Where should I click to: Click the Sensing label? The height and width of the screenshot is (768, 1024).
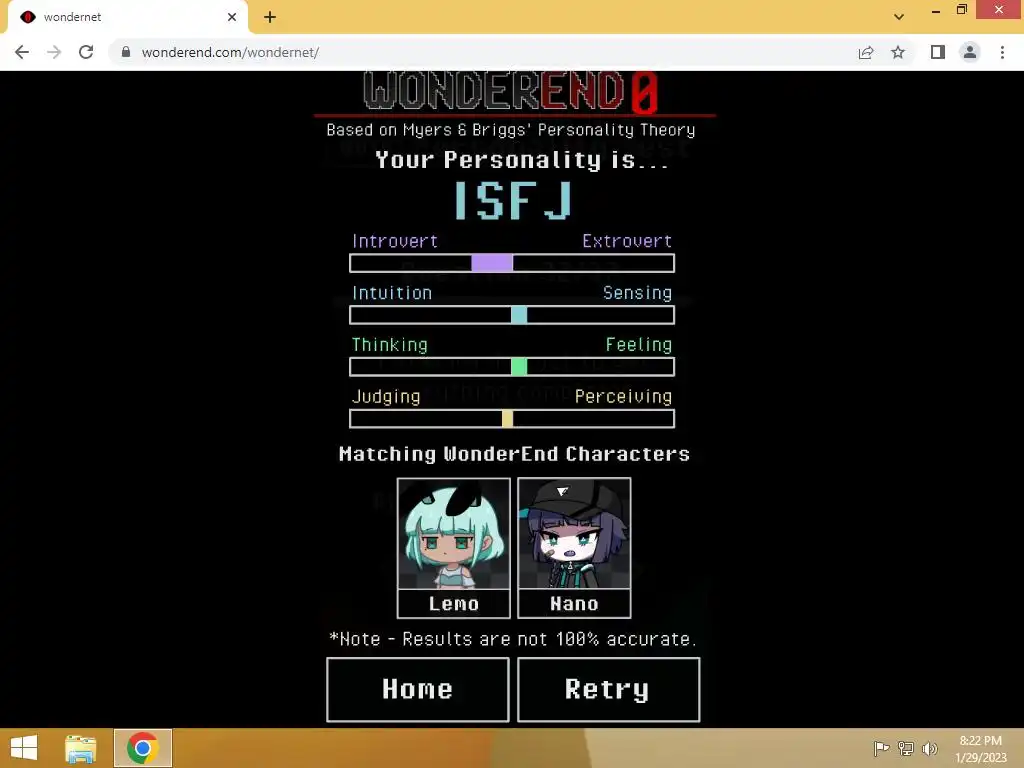(637, 293)
